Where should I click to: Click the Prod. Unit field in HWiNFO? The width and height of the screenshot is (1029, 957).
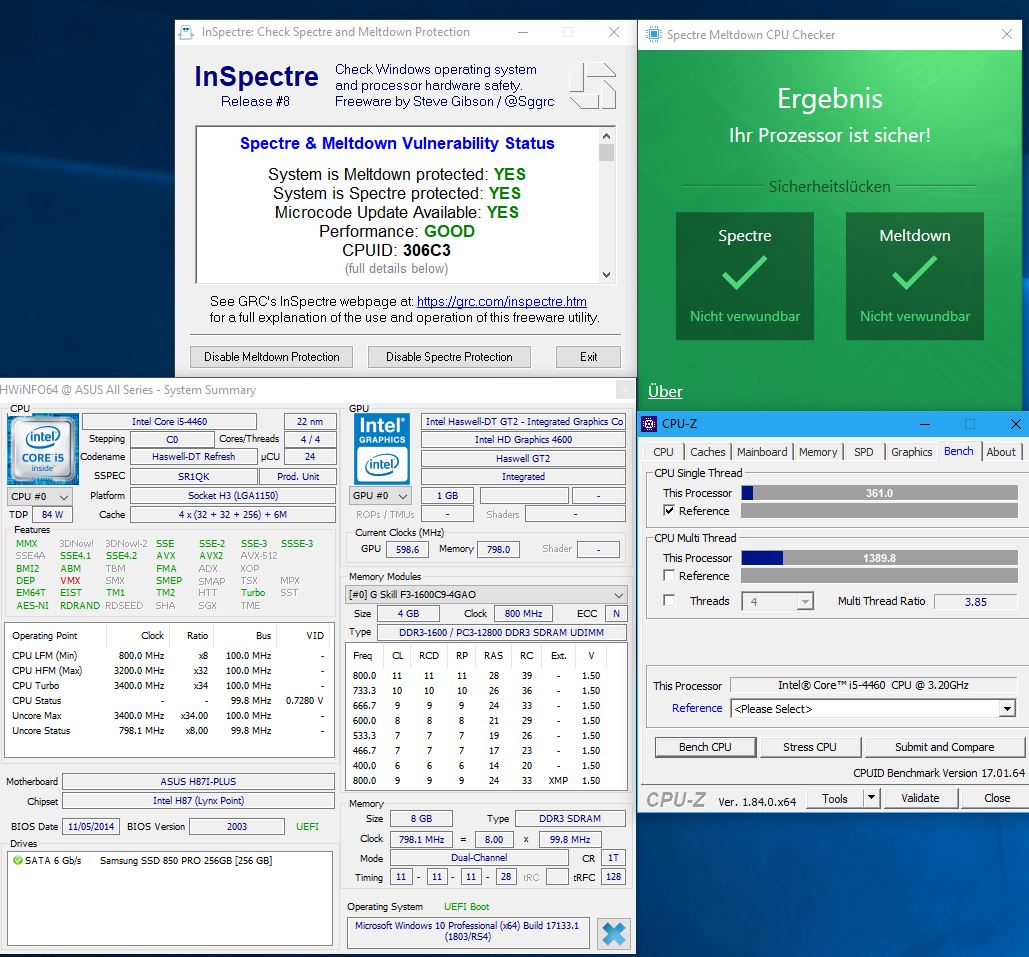pyautogui.click(x=298, y=477)
